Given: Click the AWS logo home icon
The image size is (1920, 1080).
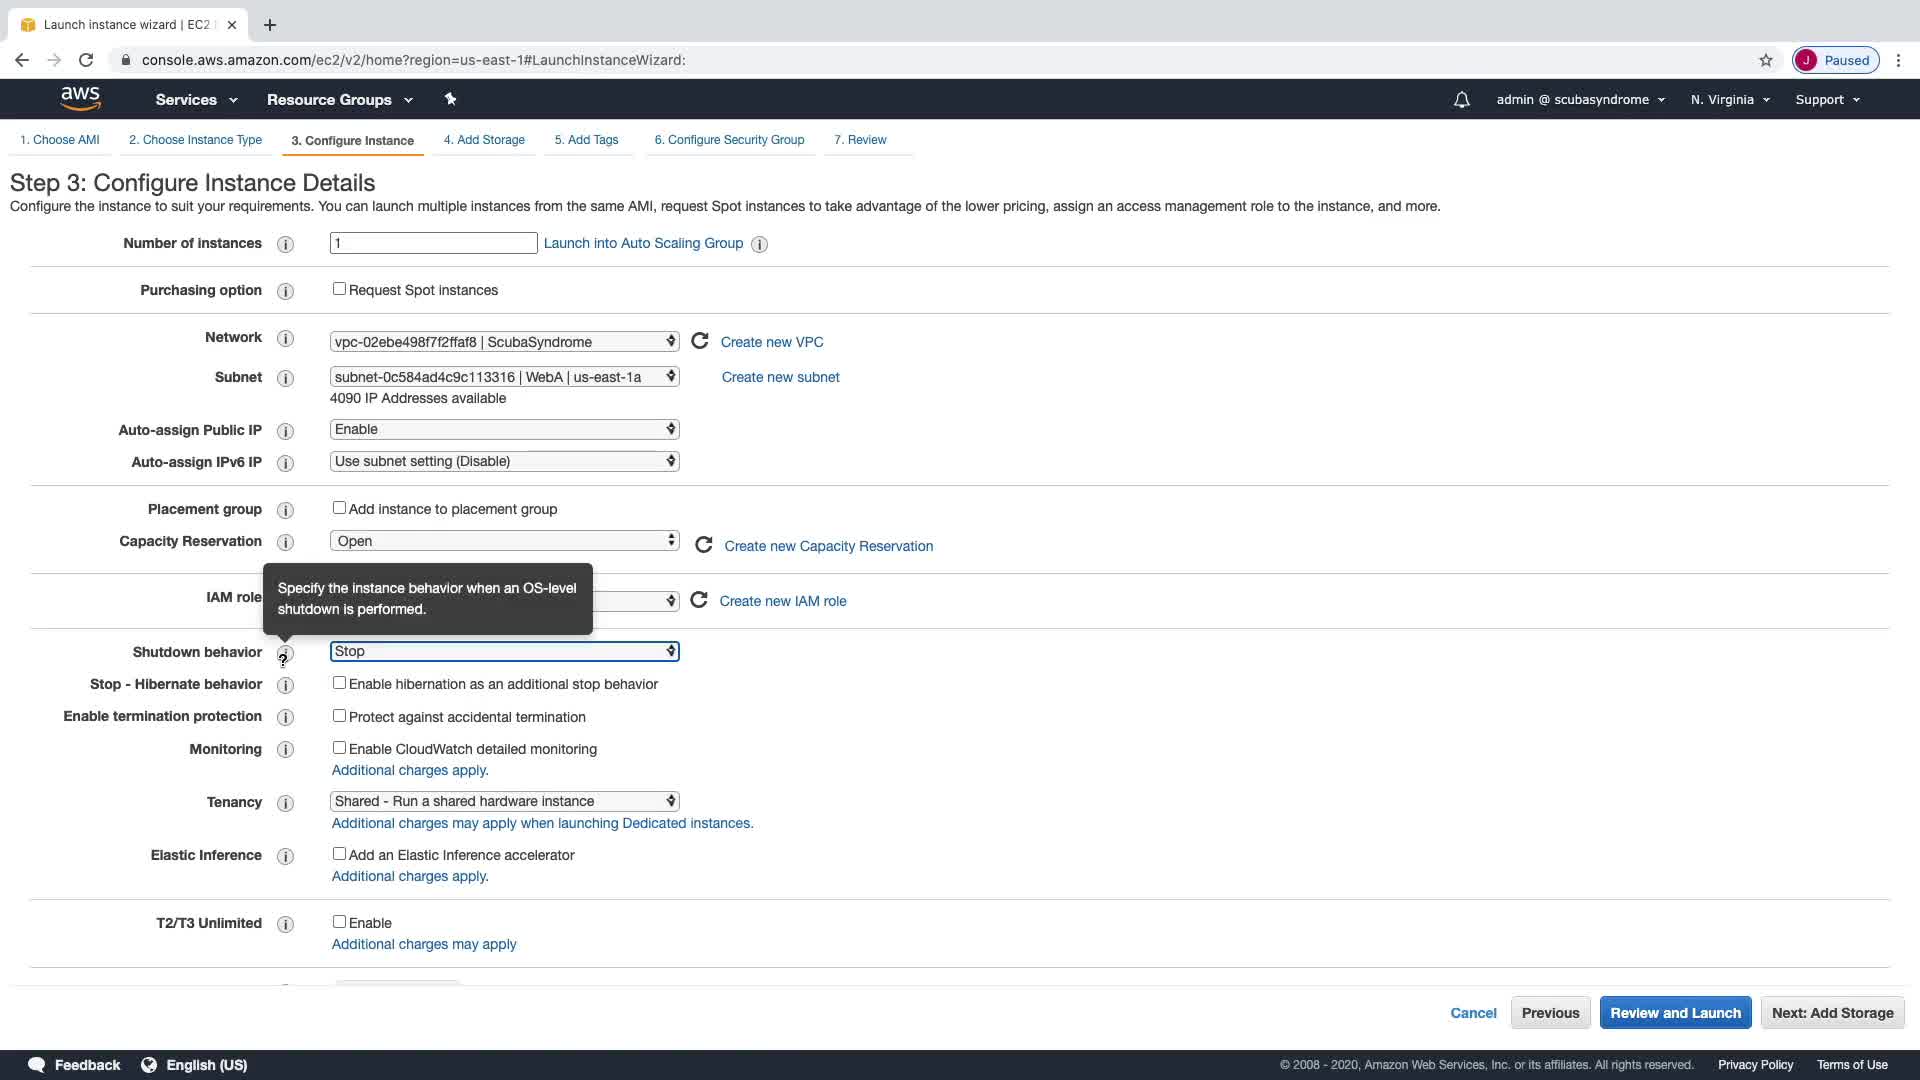Looking at the screenshot, I should [80, 99].
